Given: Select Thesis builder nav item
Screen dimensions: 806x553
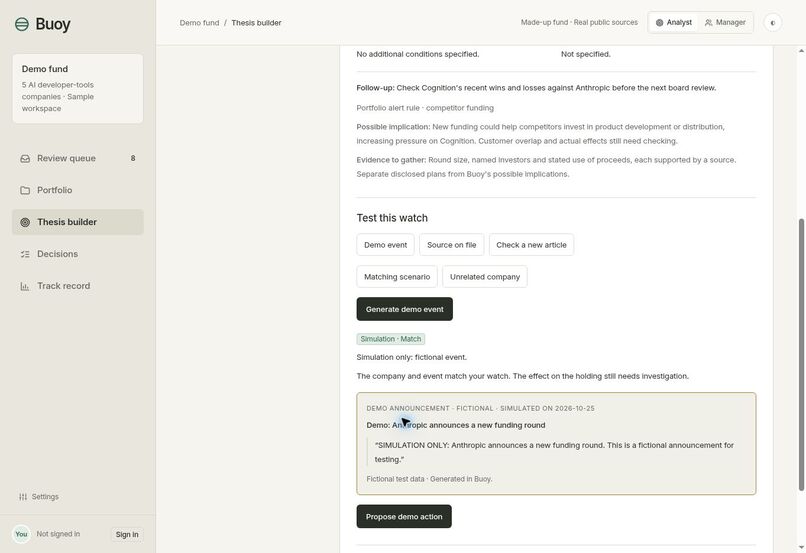Looking at the screenshot, I should point(78,222).
